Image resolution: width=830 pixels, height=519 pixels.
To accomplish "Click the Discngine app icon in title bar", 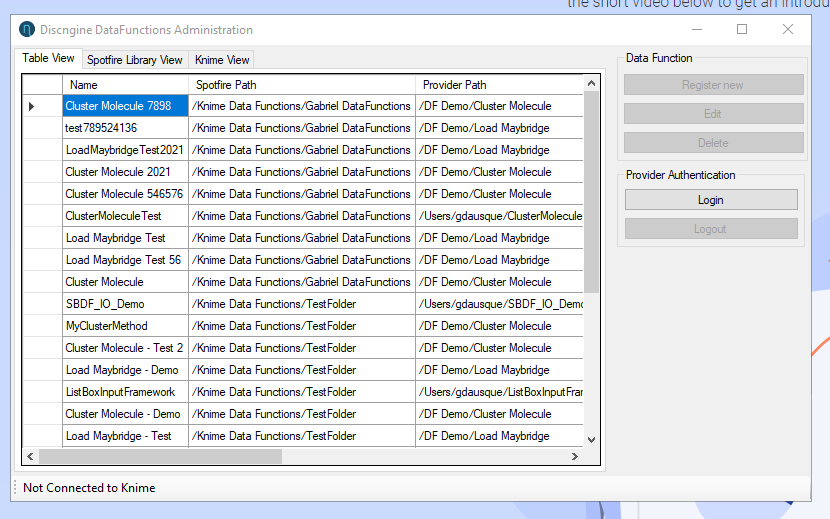I will click(26, 30).
